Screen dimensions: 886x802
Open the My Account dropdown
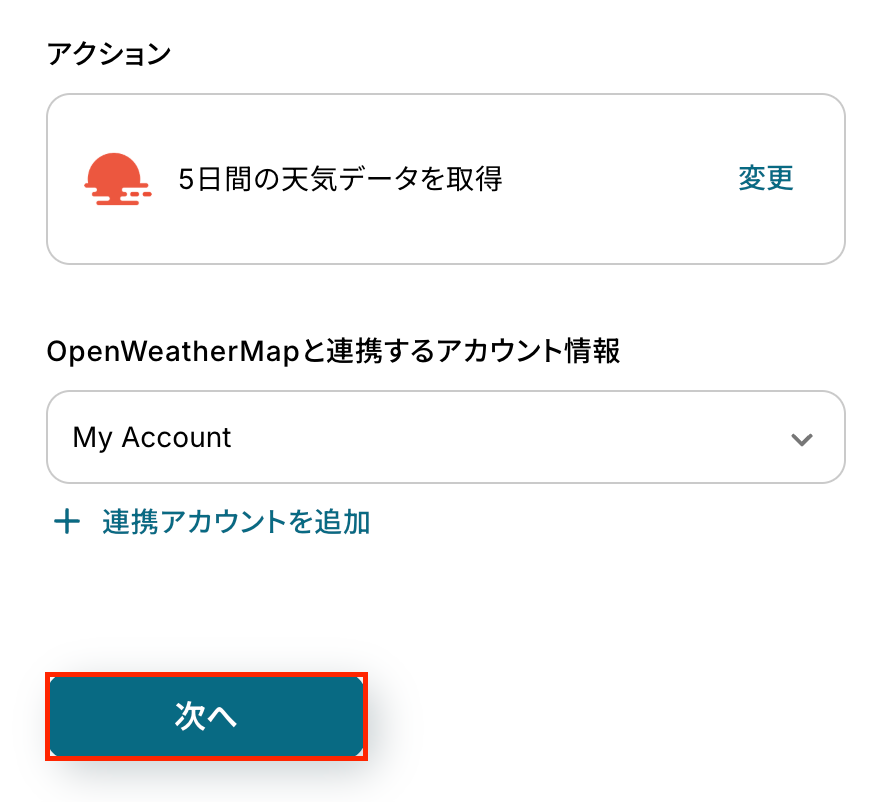pos(445,438)
